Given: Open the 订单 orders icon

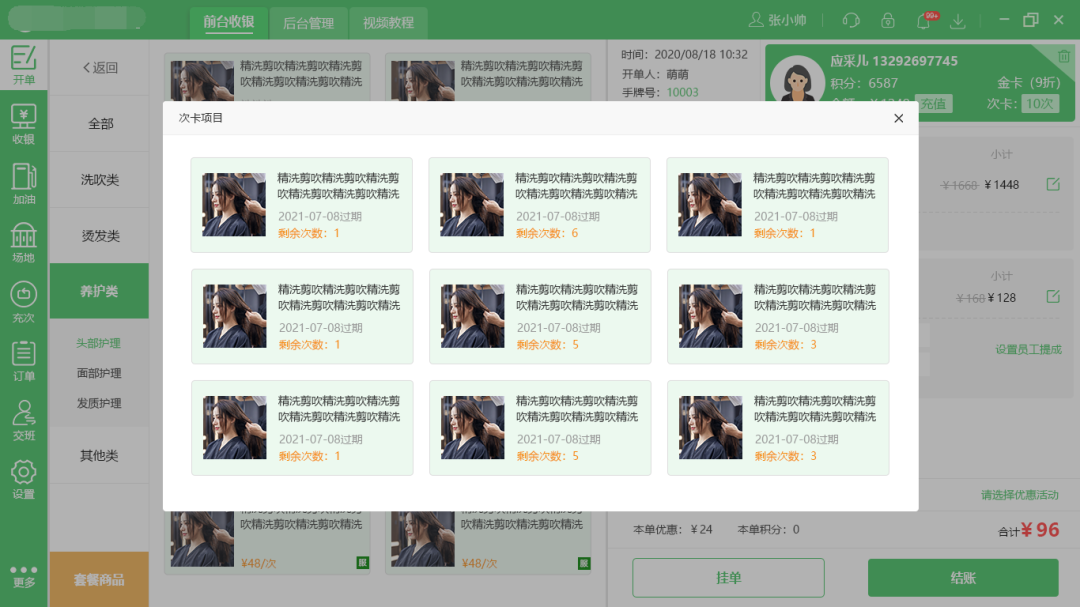Looking at the screenshot, I should (x=23, y=360).
